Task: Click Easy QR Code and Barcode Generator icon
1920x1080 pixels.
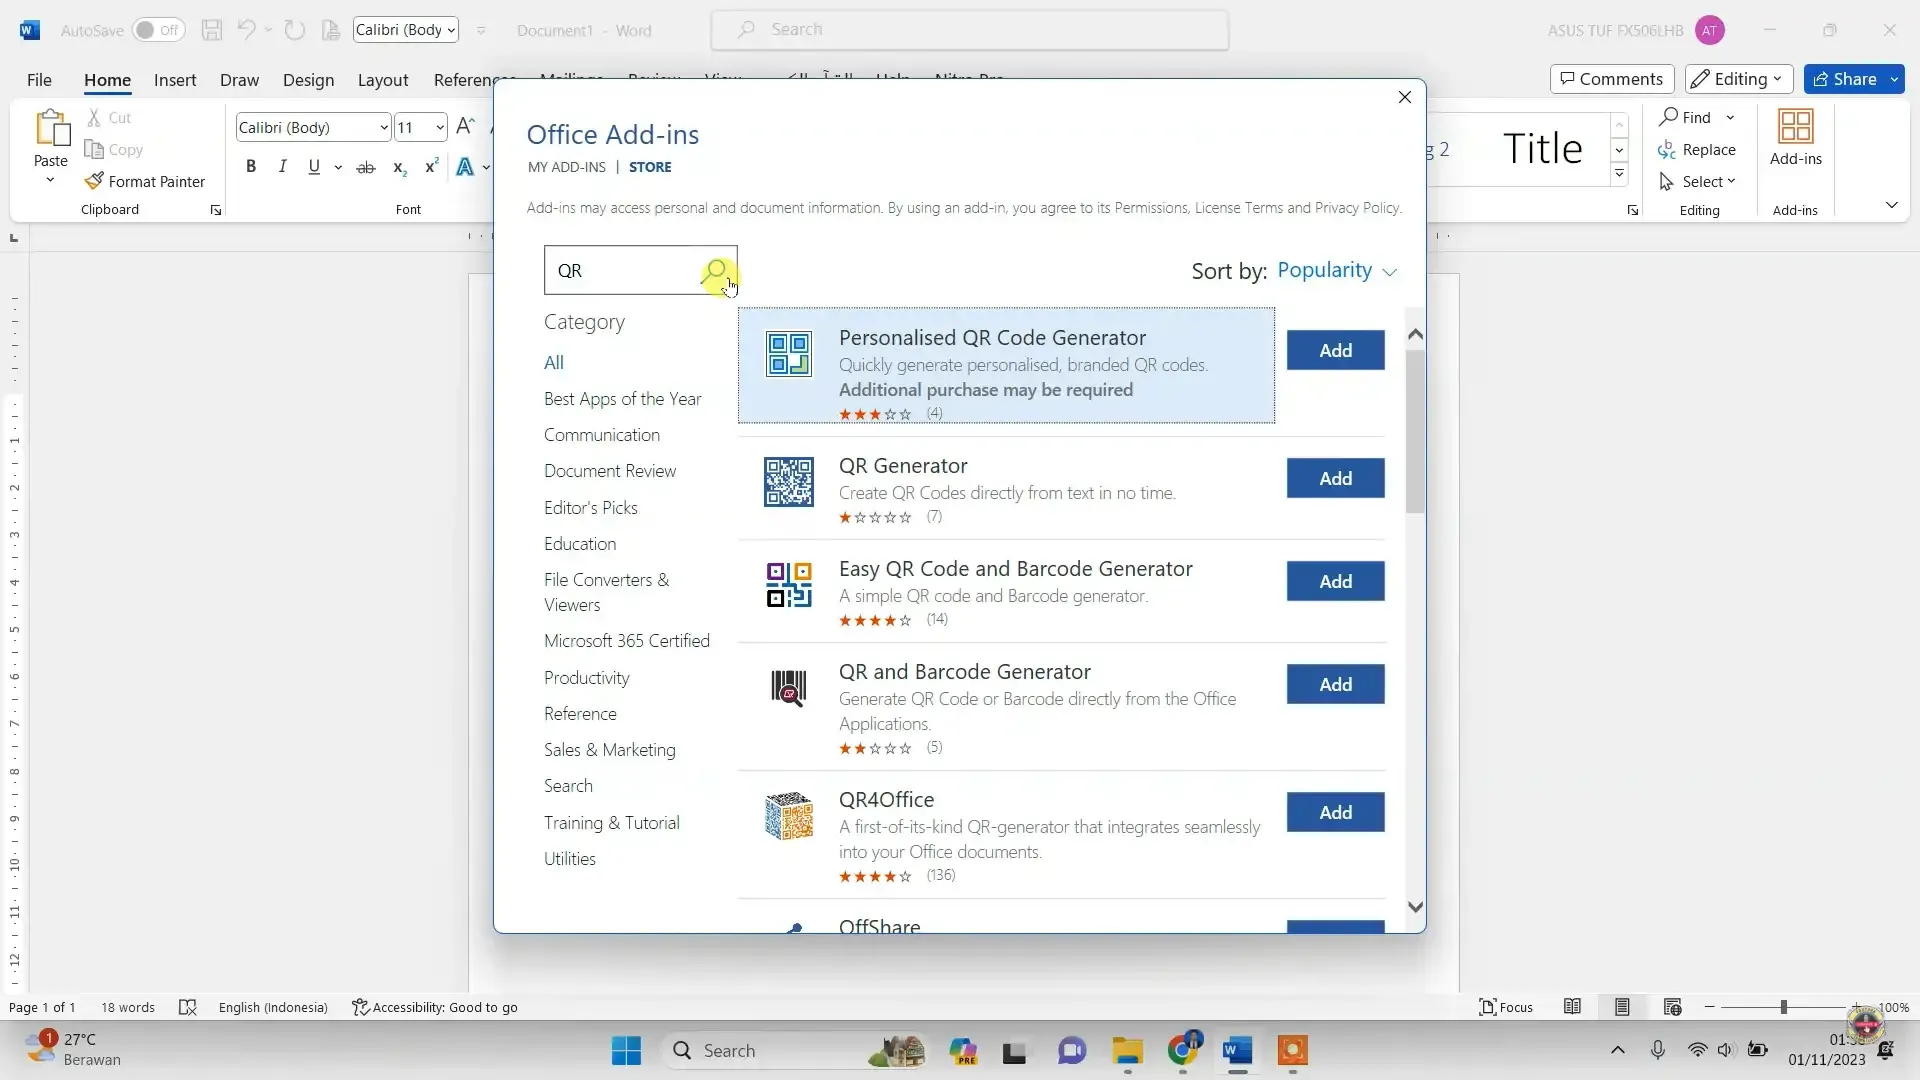Action: click(789, 585)
